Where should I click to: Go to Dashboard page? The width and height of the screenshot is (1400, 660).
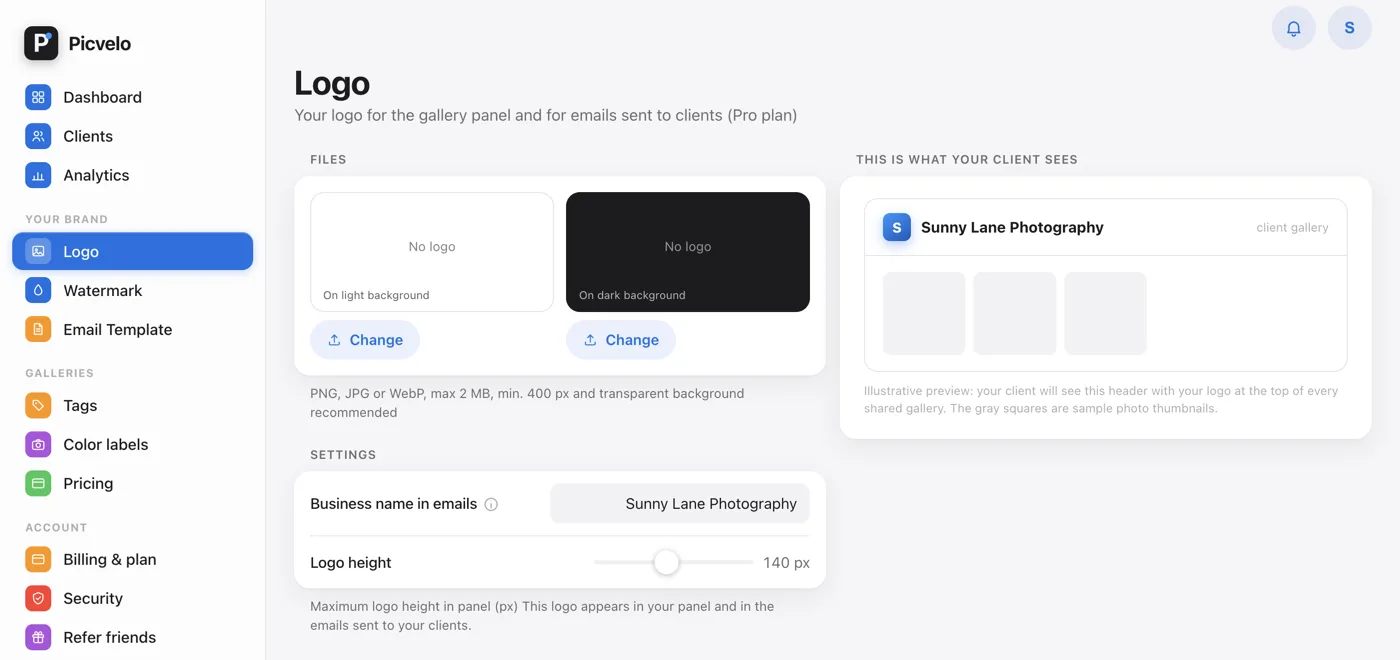(x=132, y=97)
